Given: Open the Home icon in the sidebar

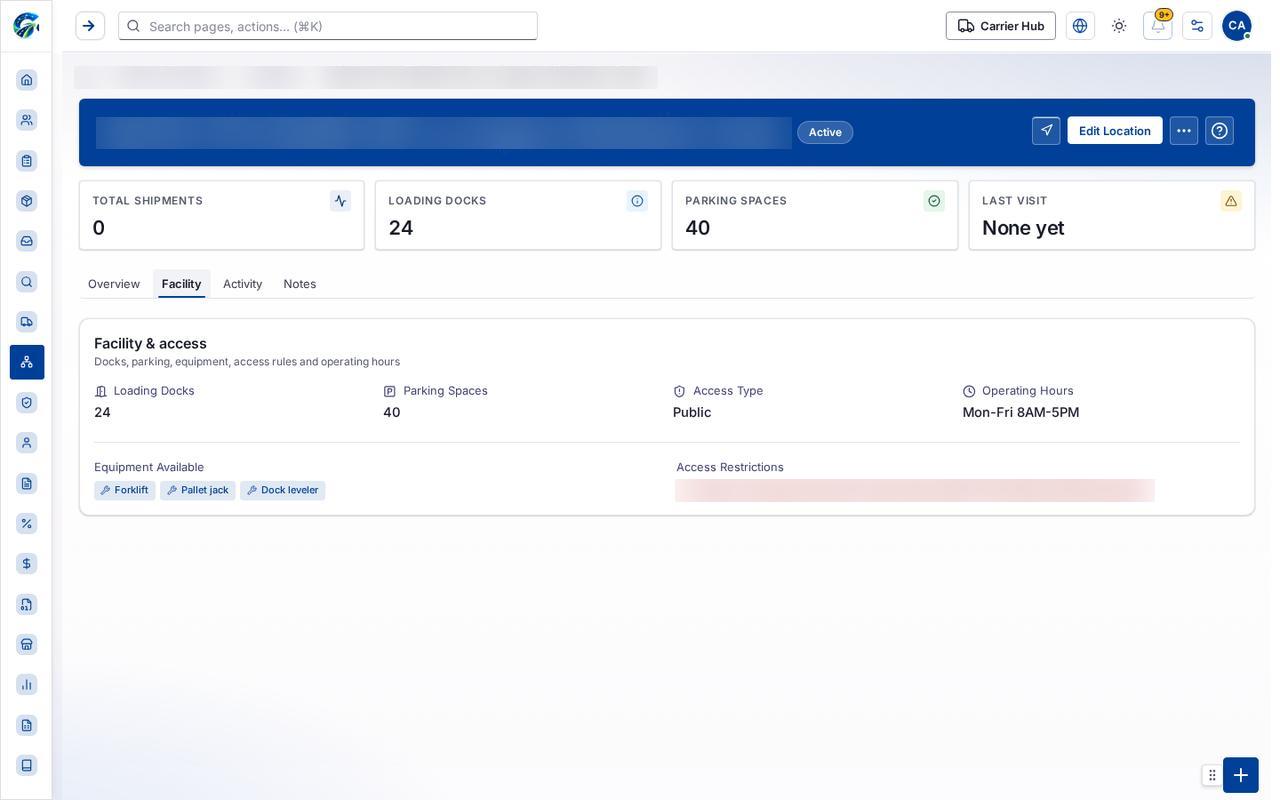Looking at the screenshot, I should 27,80.
